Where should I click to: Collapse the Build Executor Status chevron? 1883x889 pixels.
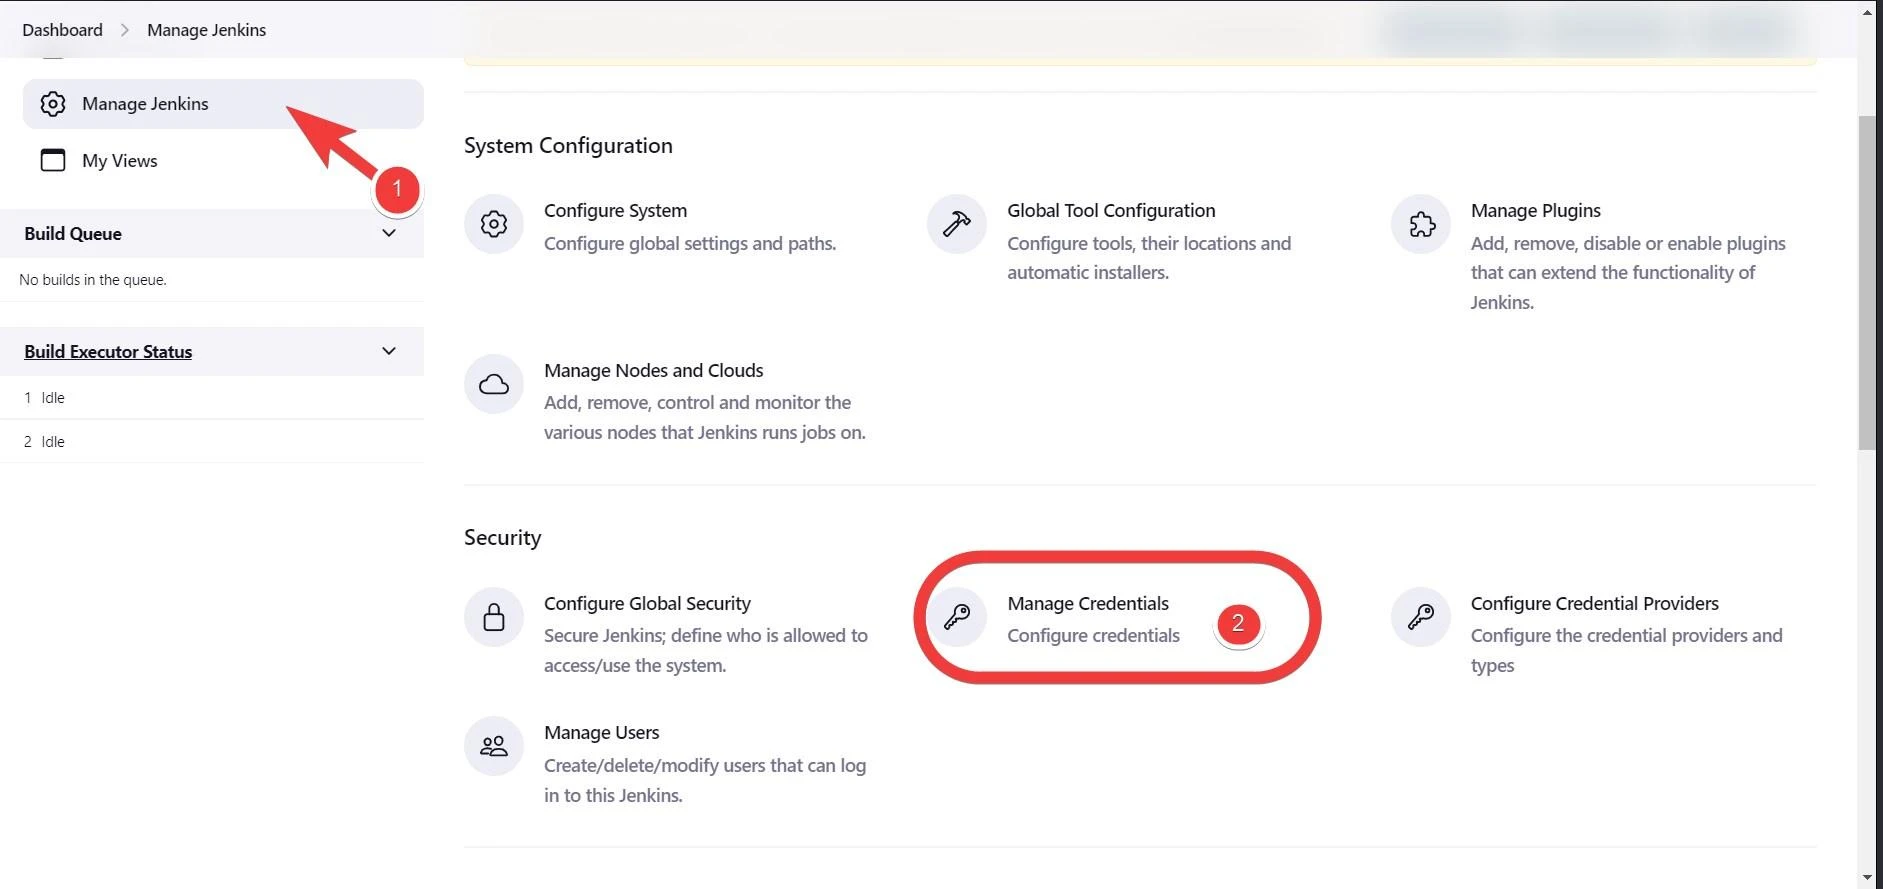[x=389, y=351]
